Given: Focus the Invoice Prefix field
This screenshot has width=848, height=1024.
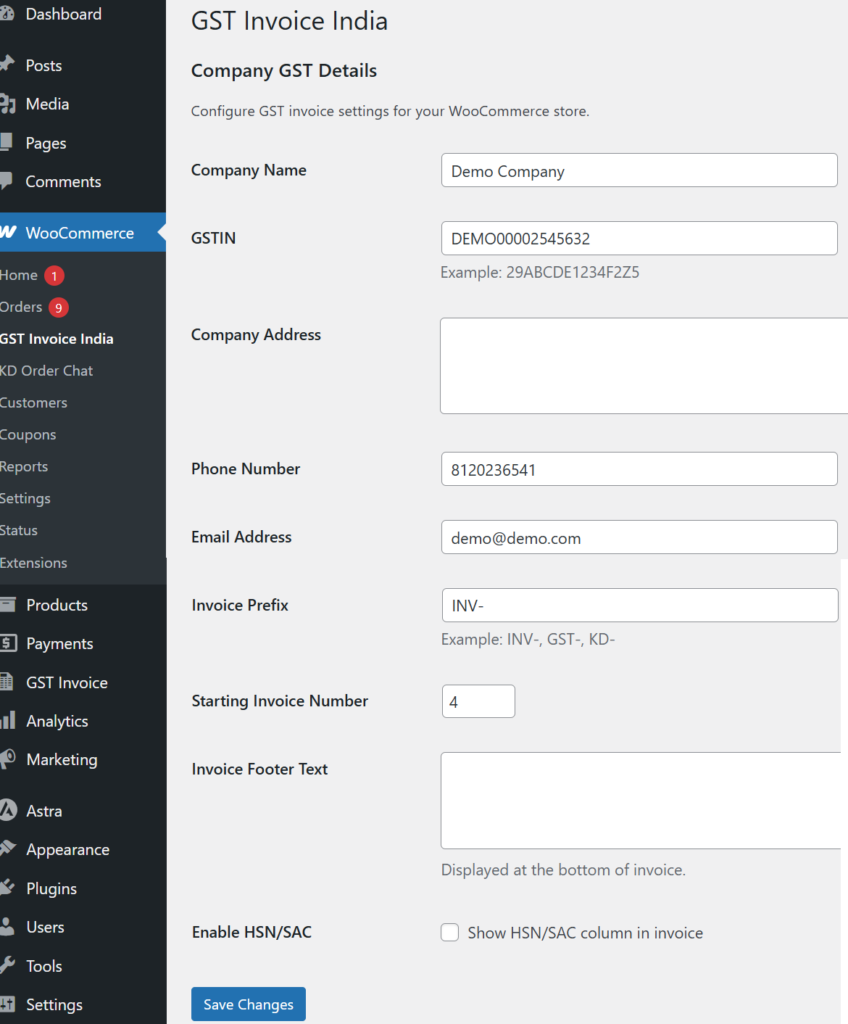Looking at the screenshot, I should point(640,605).
